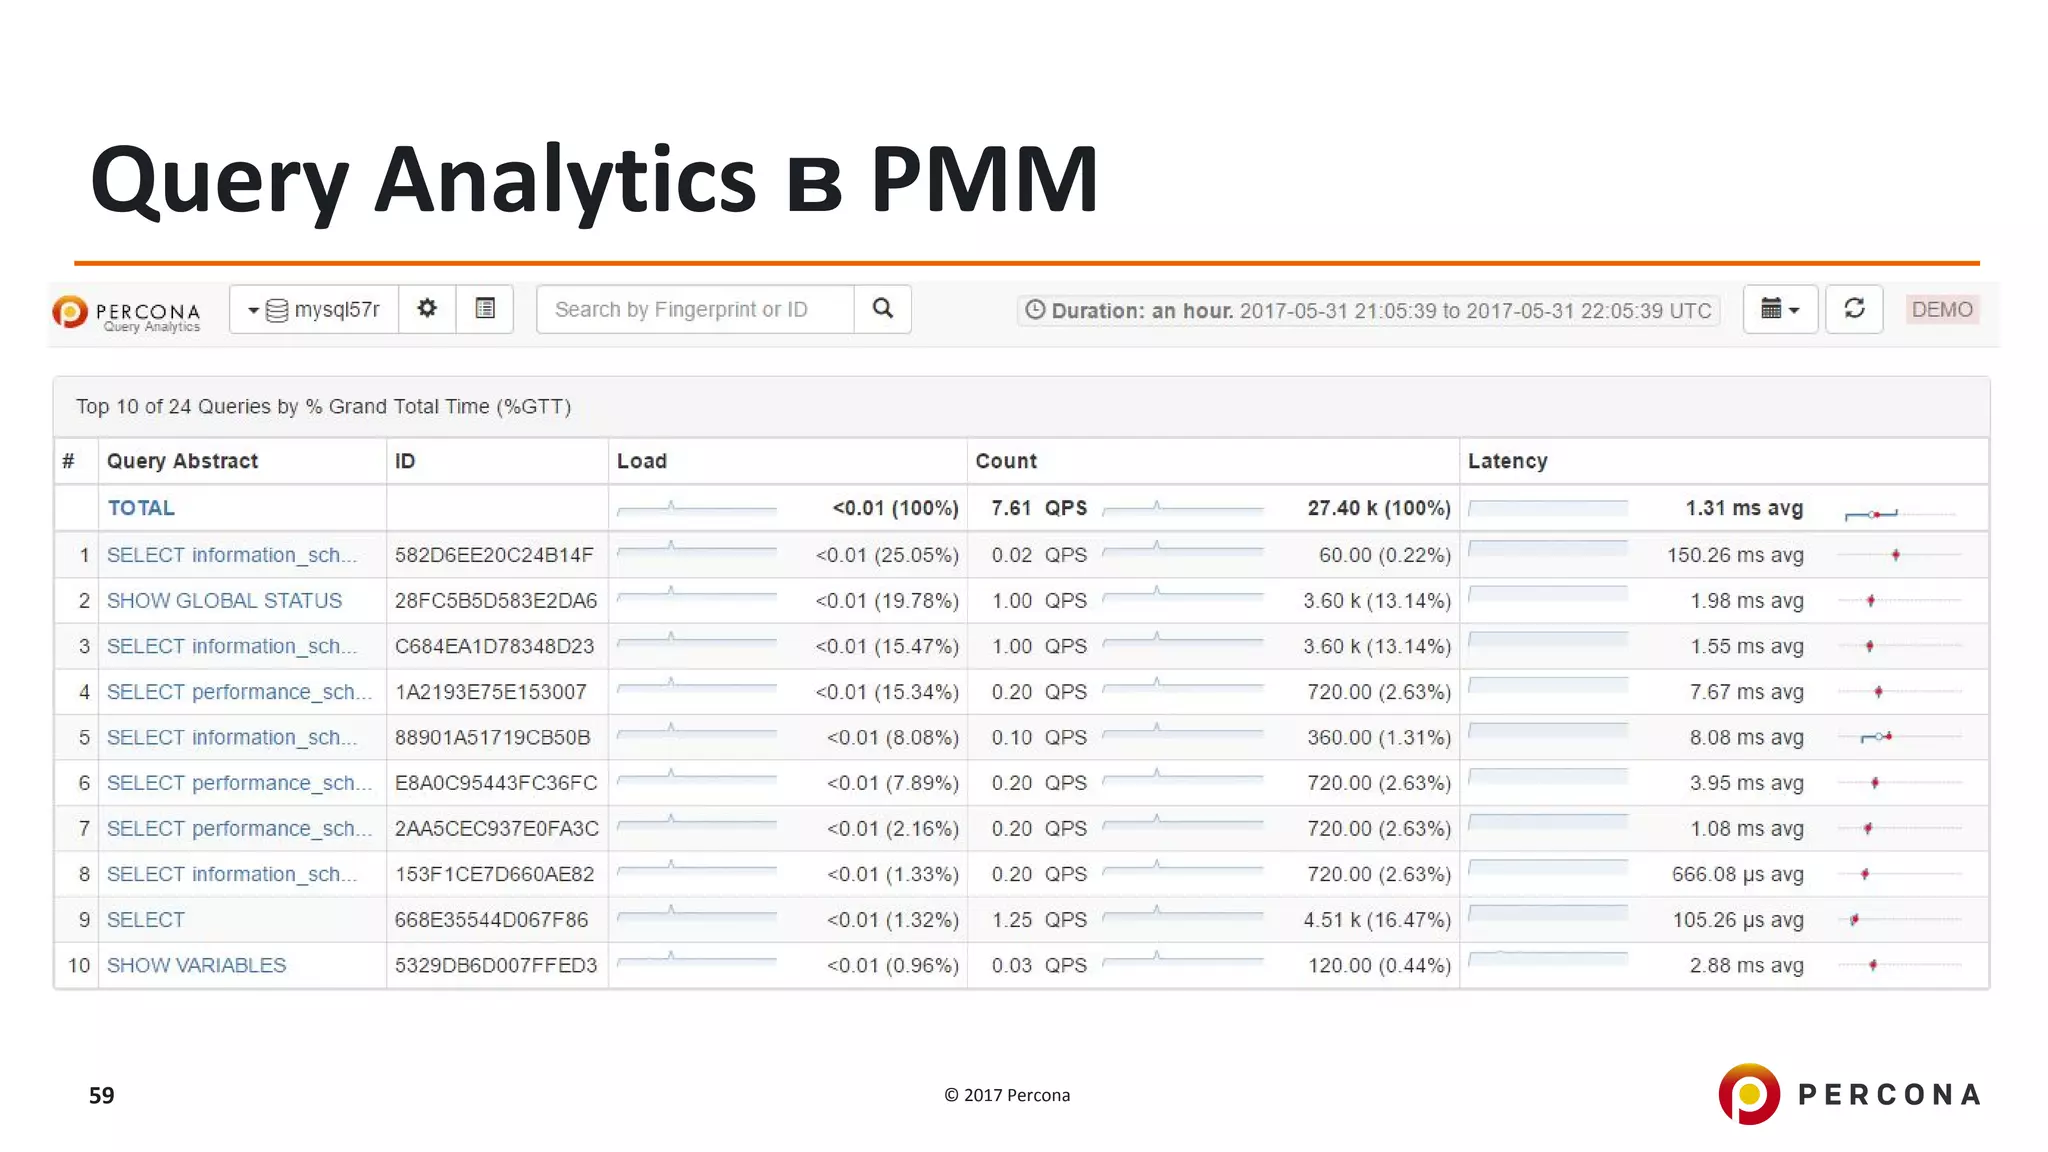The height and width of the screenshot is (1152, 2048).
Task: Click the <0.01 (25.05%) load value
Action: (887, 555)
